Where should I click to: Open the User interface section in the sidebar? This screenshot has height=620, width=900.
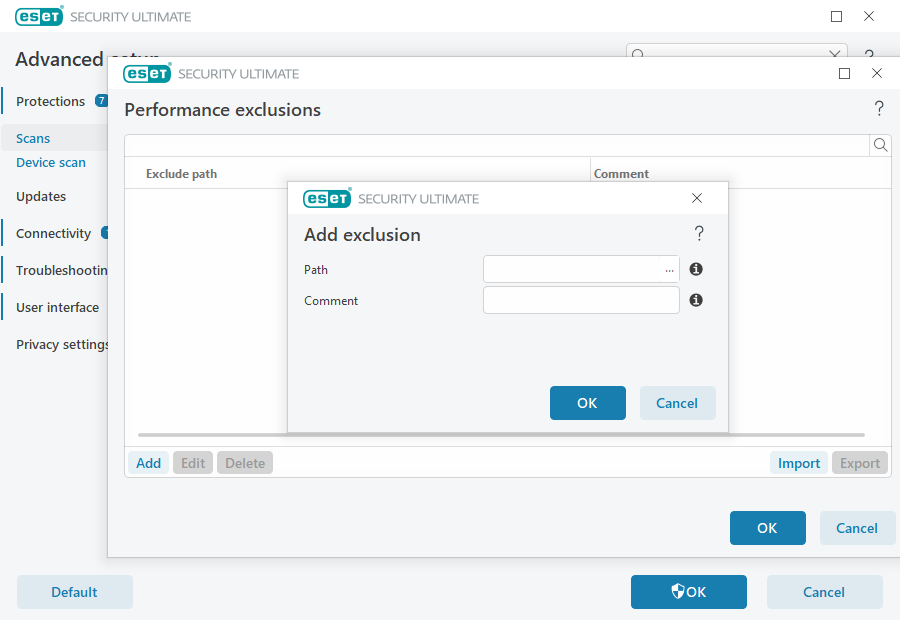[57, 308]
